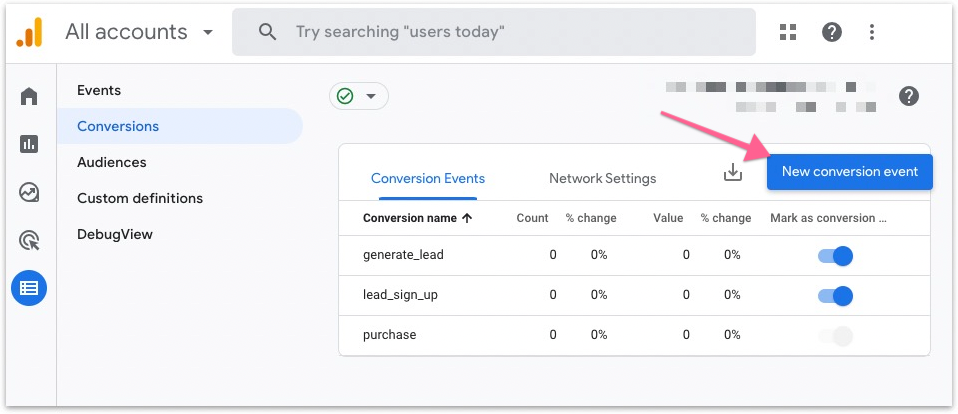Open the Reports bar chart icon

pos(29,144)
